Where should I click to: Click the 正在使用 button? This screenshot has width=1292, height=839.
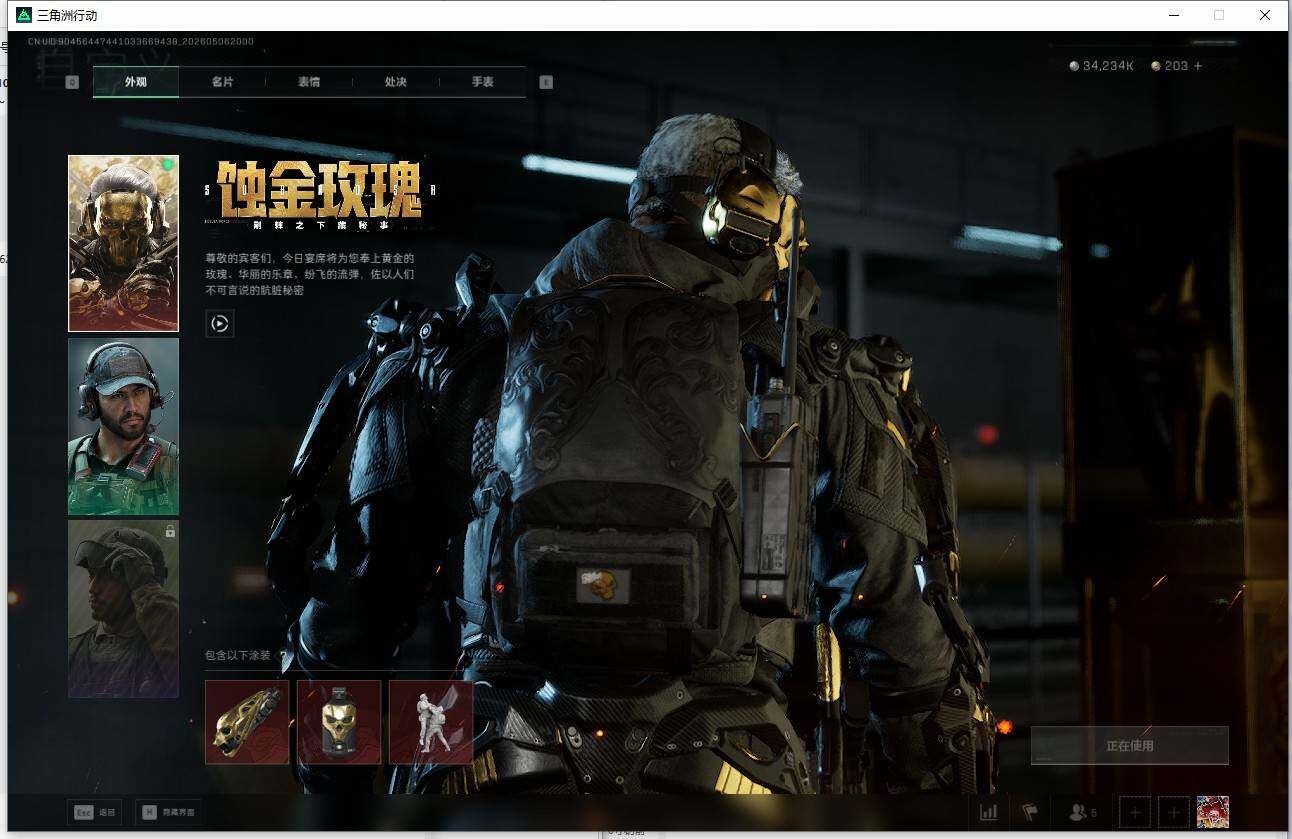[1130, 746]
